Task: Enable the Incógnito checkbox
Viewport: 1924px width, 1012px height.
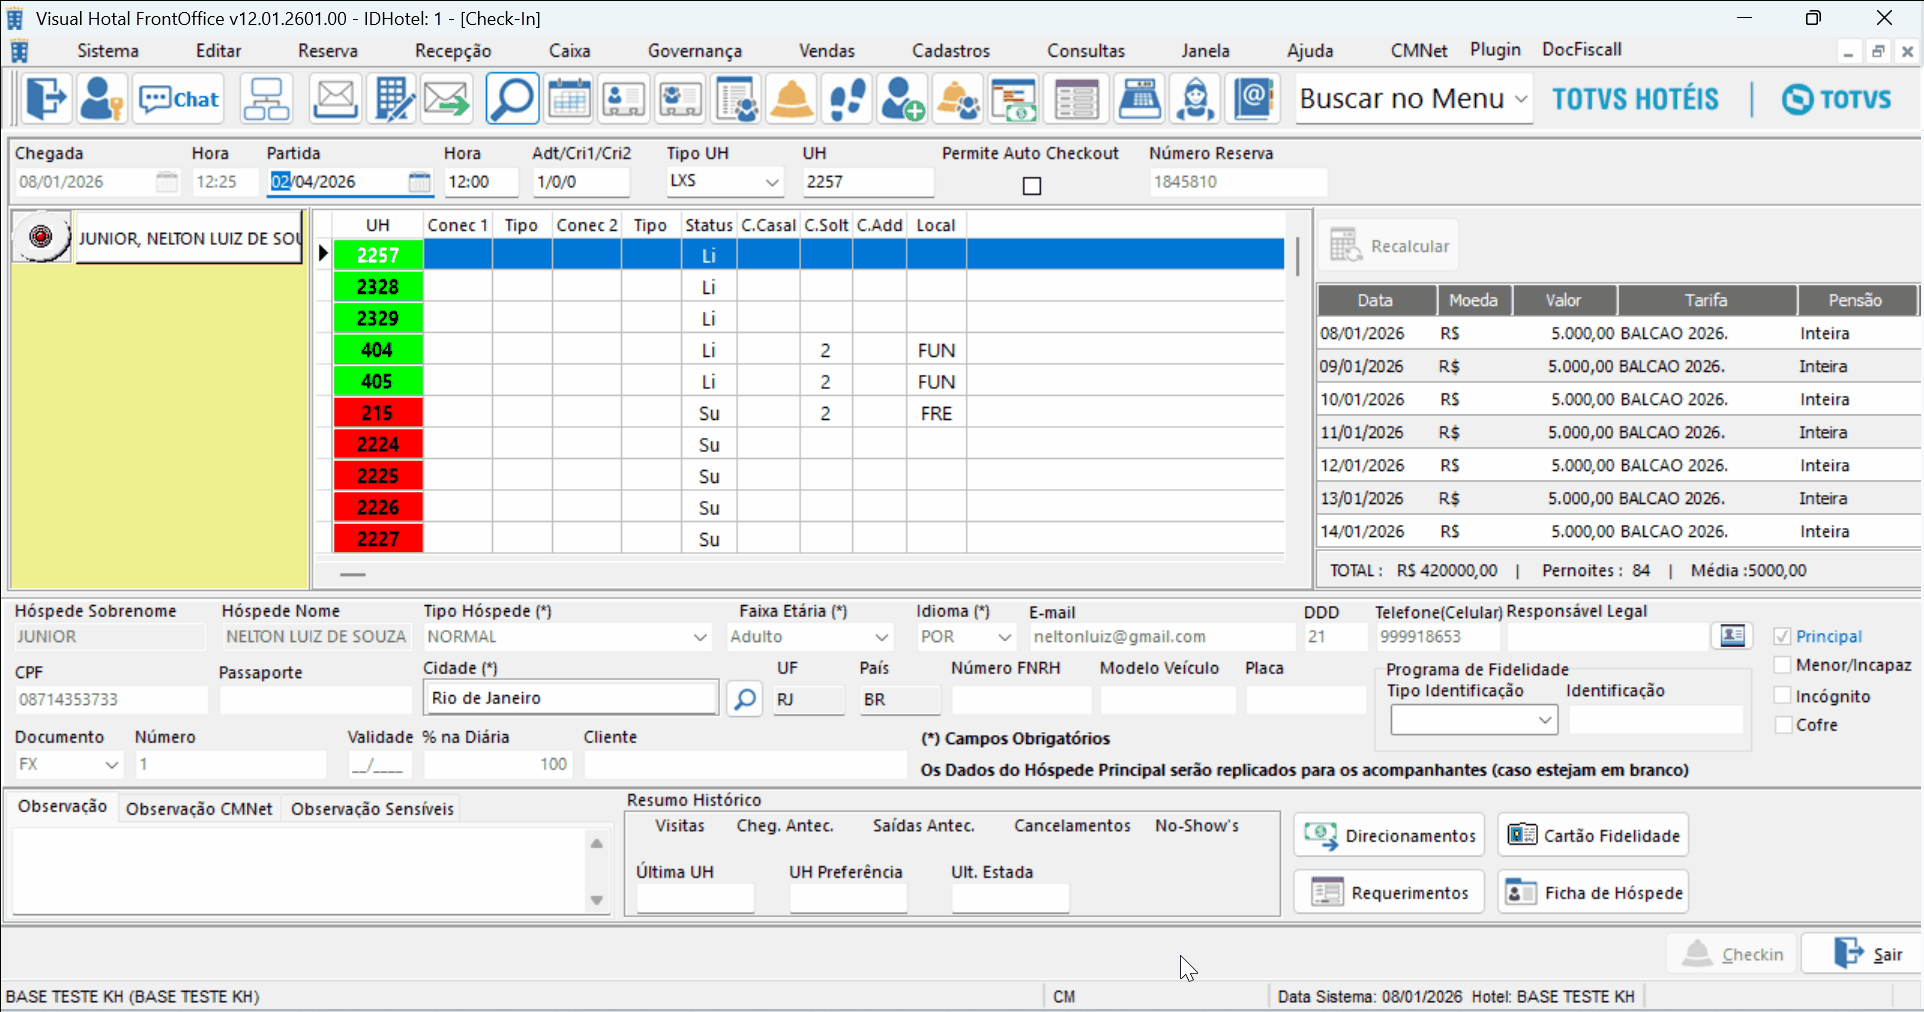Action: (1782, 695)
